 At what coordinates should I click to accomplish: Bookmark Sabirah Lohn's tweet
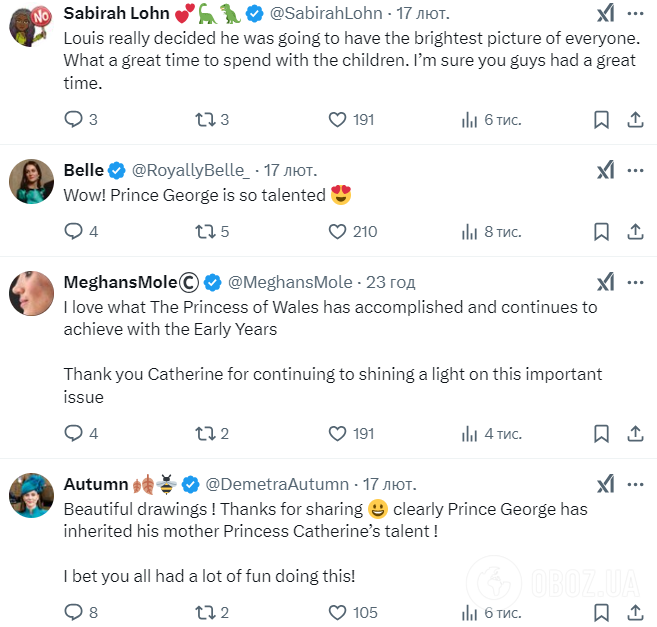click(x=601, y=120)
